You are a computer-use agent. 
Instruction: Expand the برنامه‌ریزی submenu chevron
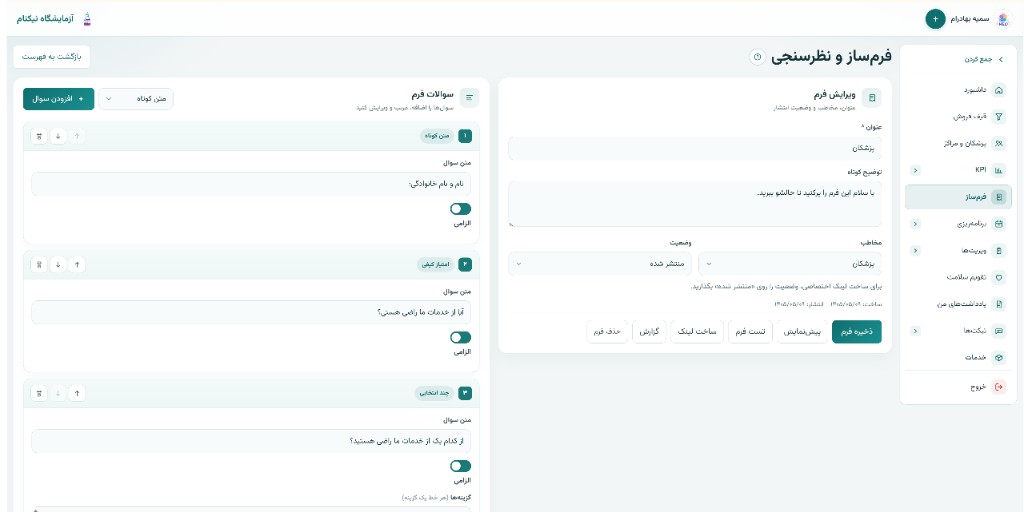(x=915, y=224)
